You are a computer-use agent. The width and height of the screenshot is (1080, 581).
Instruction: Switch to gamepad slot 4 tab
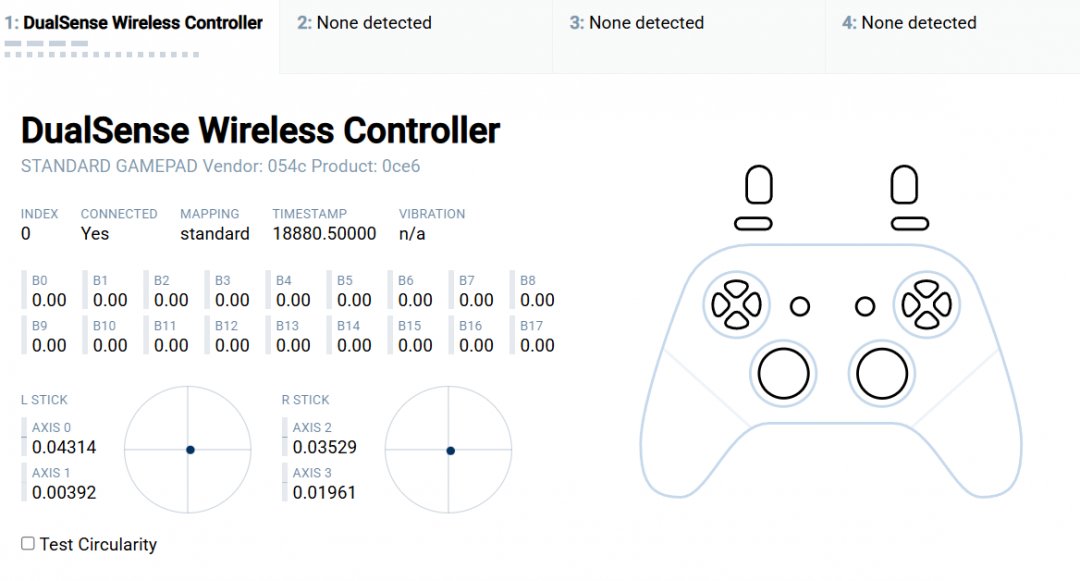[909, 23]
